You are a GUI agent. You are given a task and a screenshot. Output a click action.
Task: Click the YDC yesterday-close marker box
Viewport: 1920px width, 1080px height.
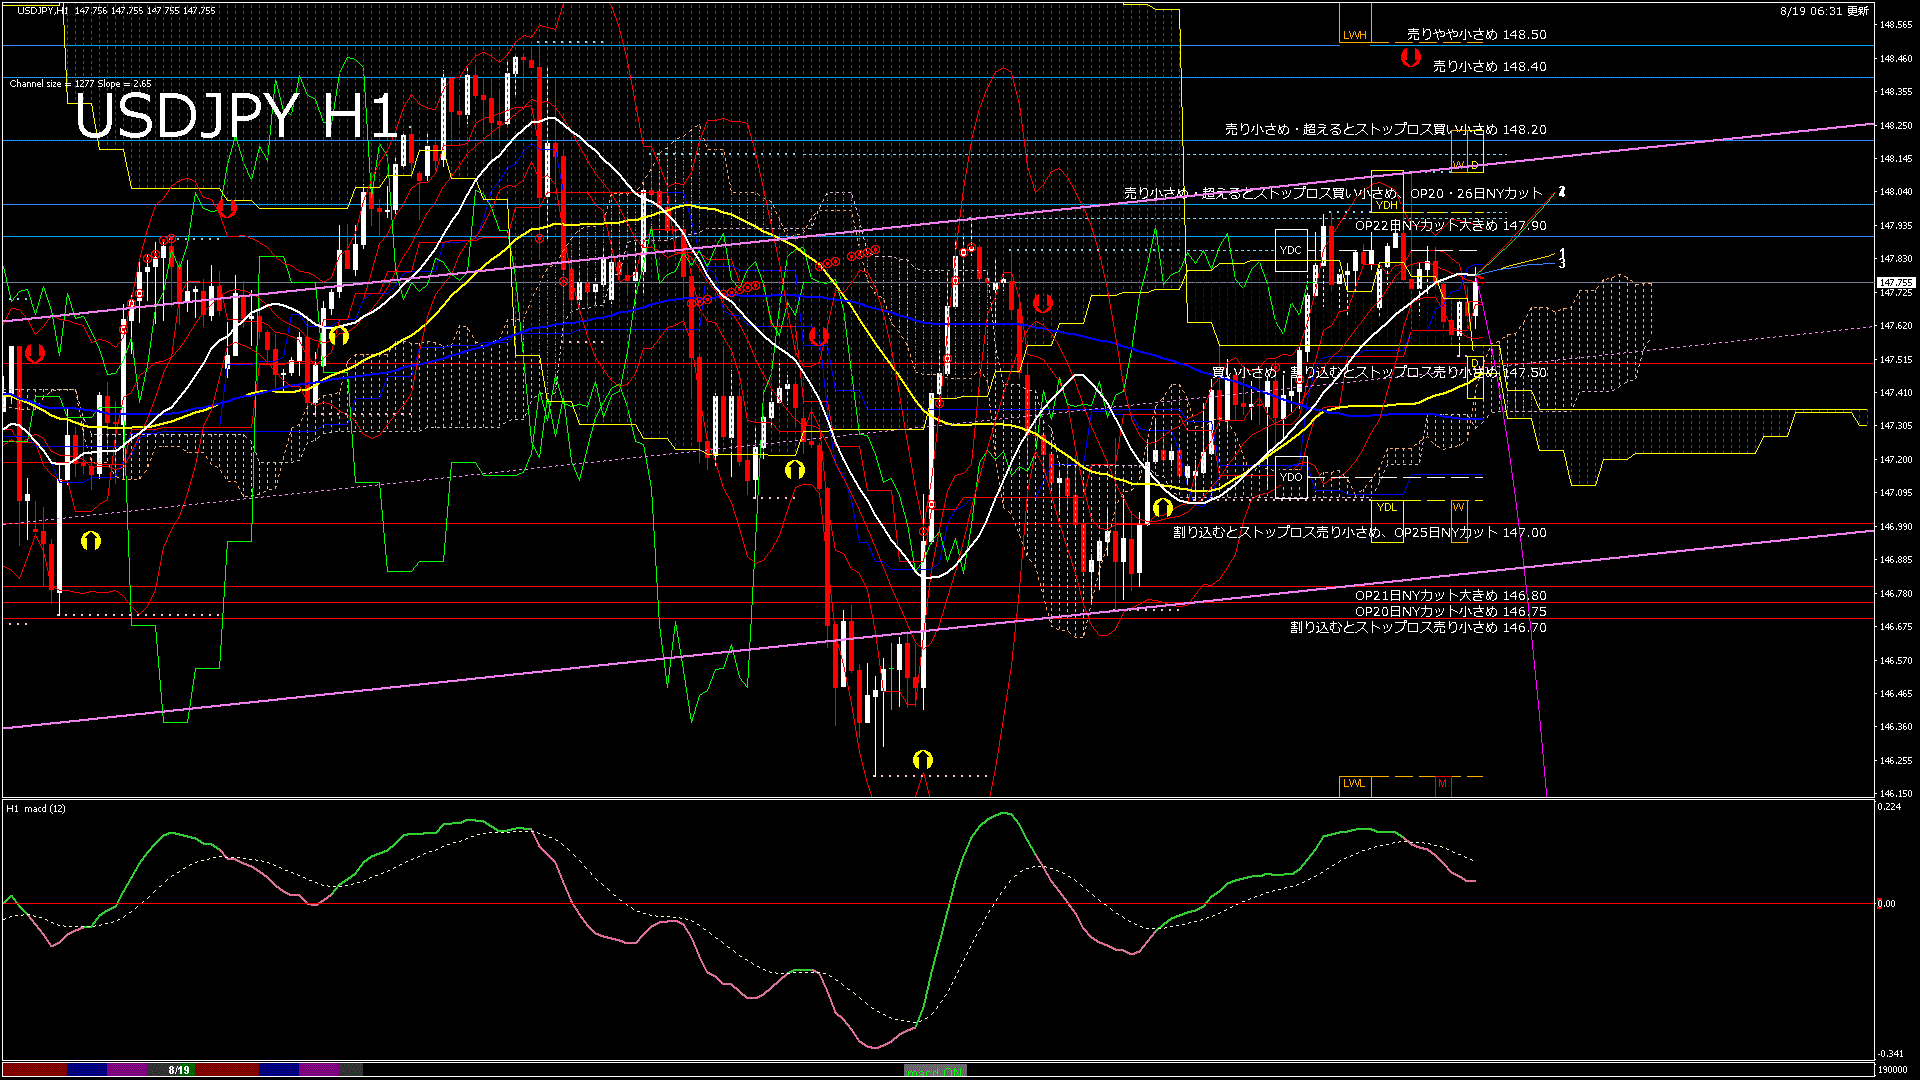[x=1290, y=250]
